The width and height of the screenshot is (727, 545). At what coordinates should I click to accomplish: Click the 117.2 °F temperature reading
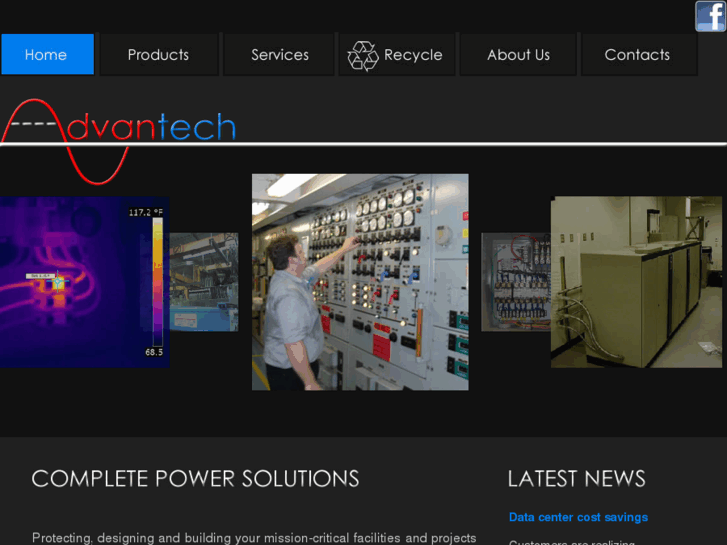(146, 212)
